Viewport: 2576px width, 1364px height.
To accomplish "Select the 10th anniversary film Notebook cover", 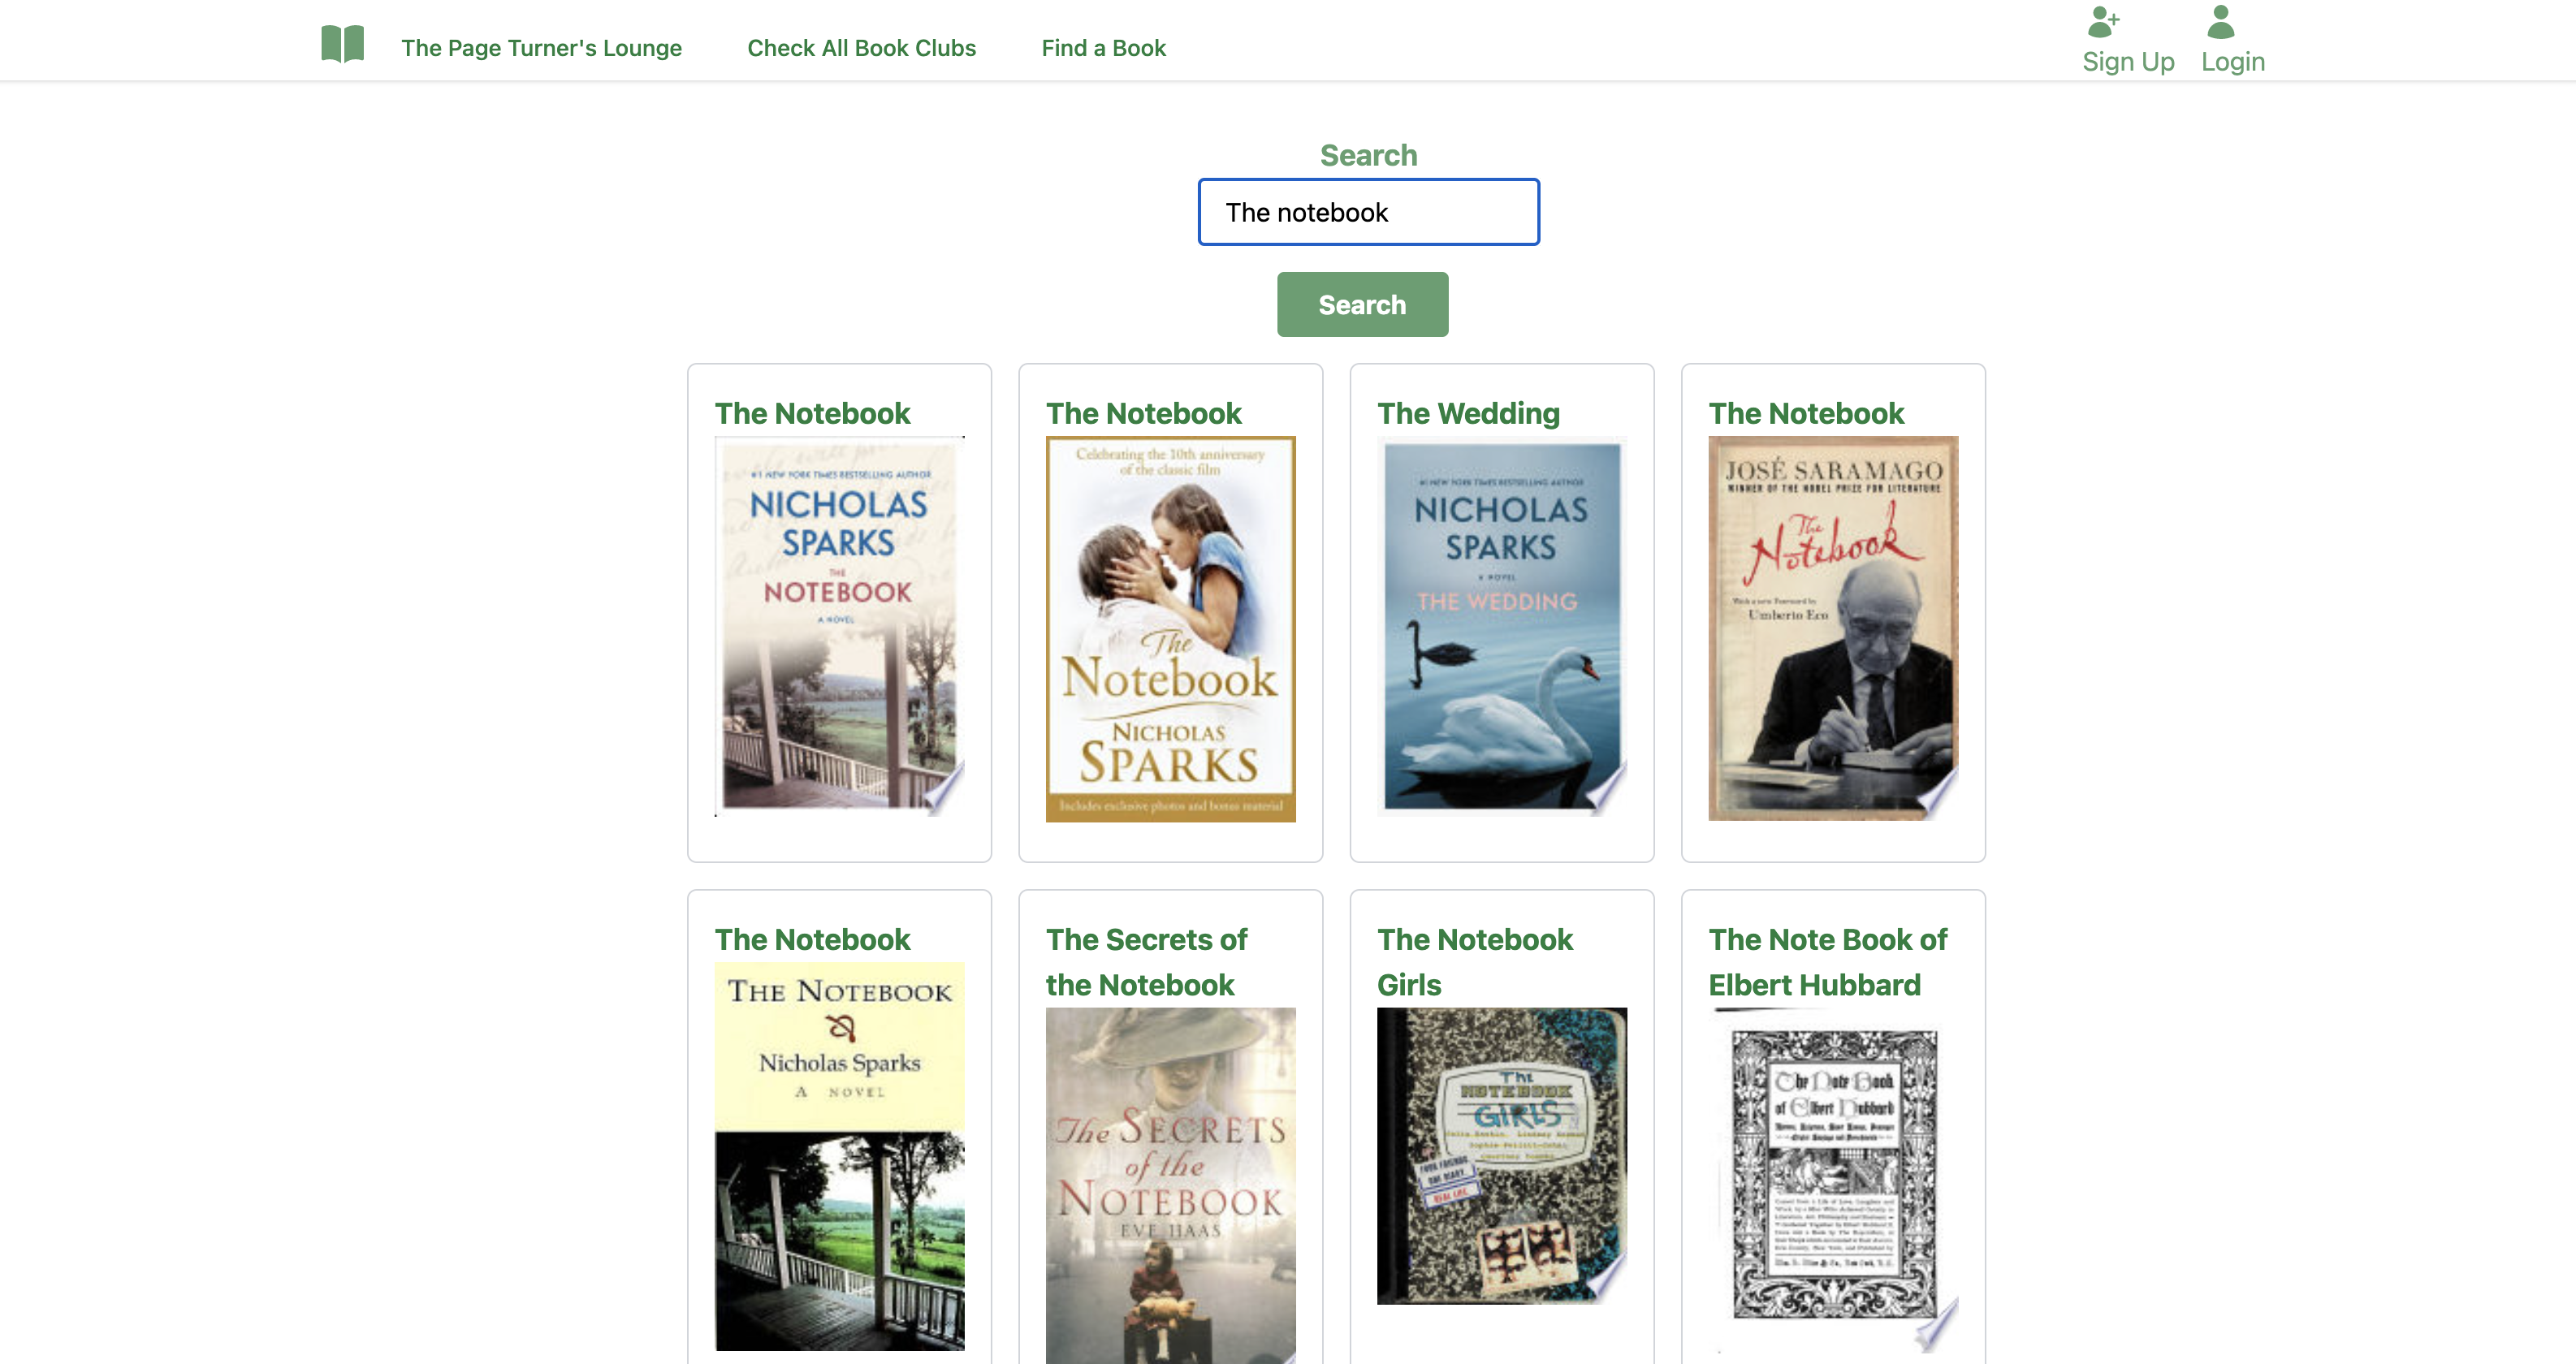I will click(x=1170, y=629).
